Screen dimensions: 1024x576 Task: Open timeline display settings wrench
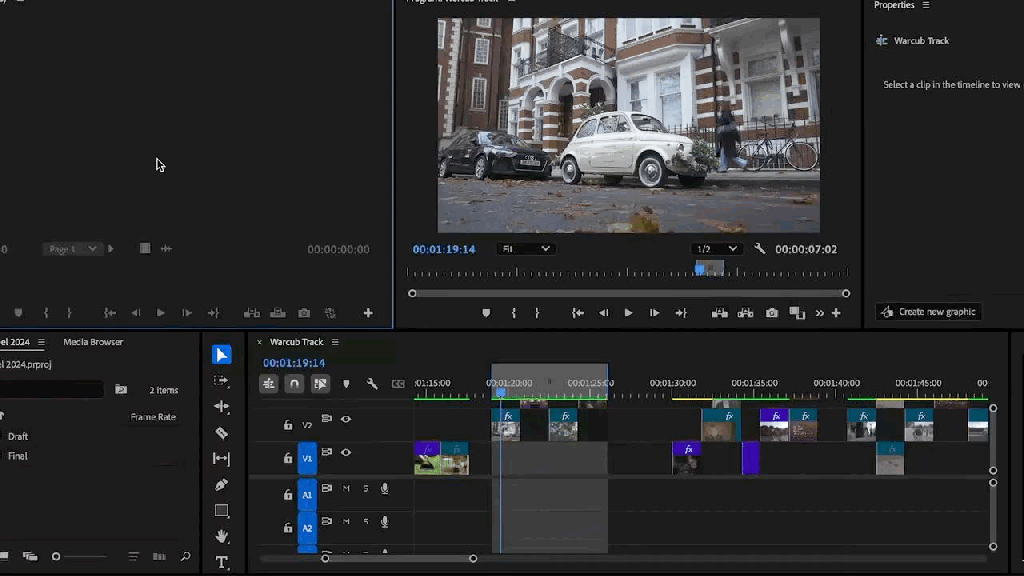pyautogui.click(x=372, y=383)
